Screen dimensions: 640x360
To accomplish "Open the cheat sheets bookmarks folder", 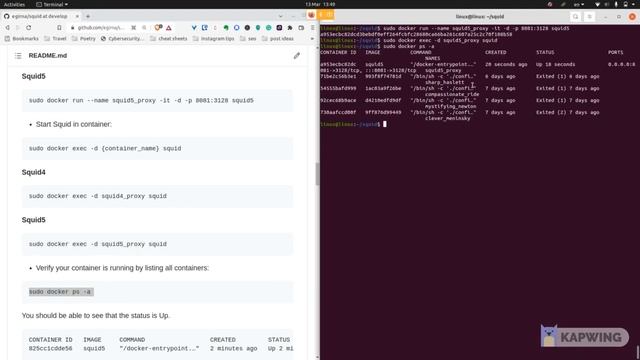I will point(169,38).
